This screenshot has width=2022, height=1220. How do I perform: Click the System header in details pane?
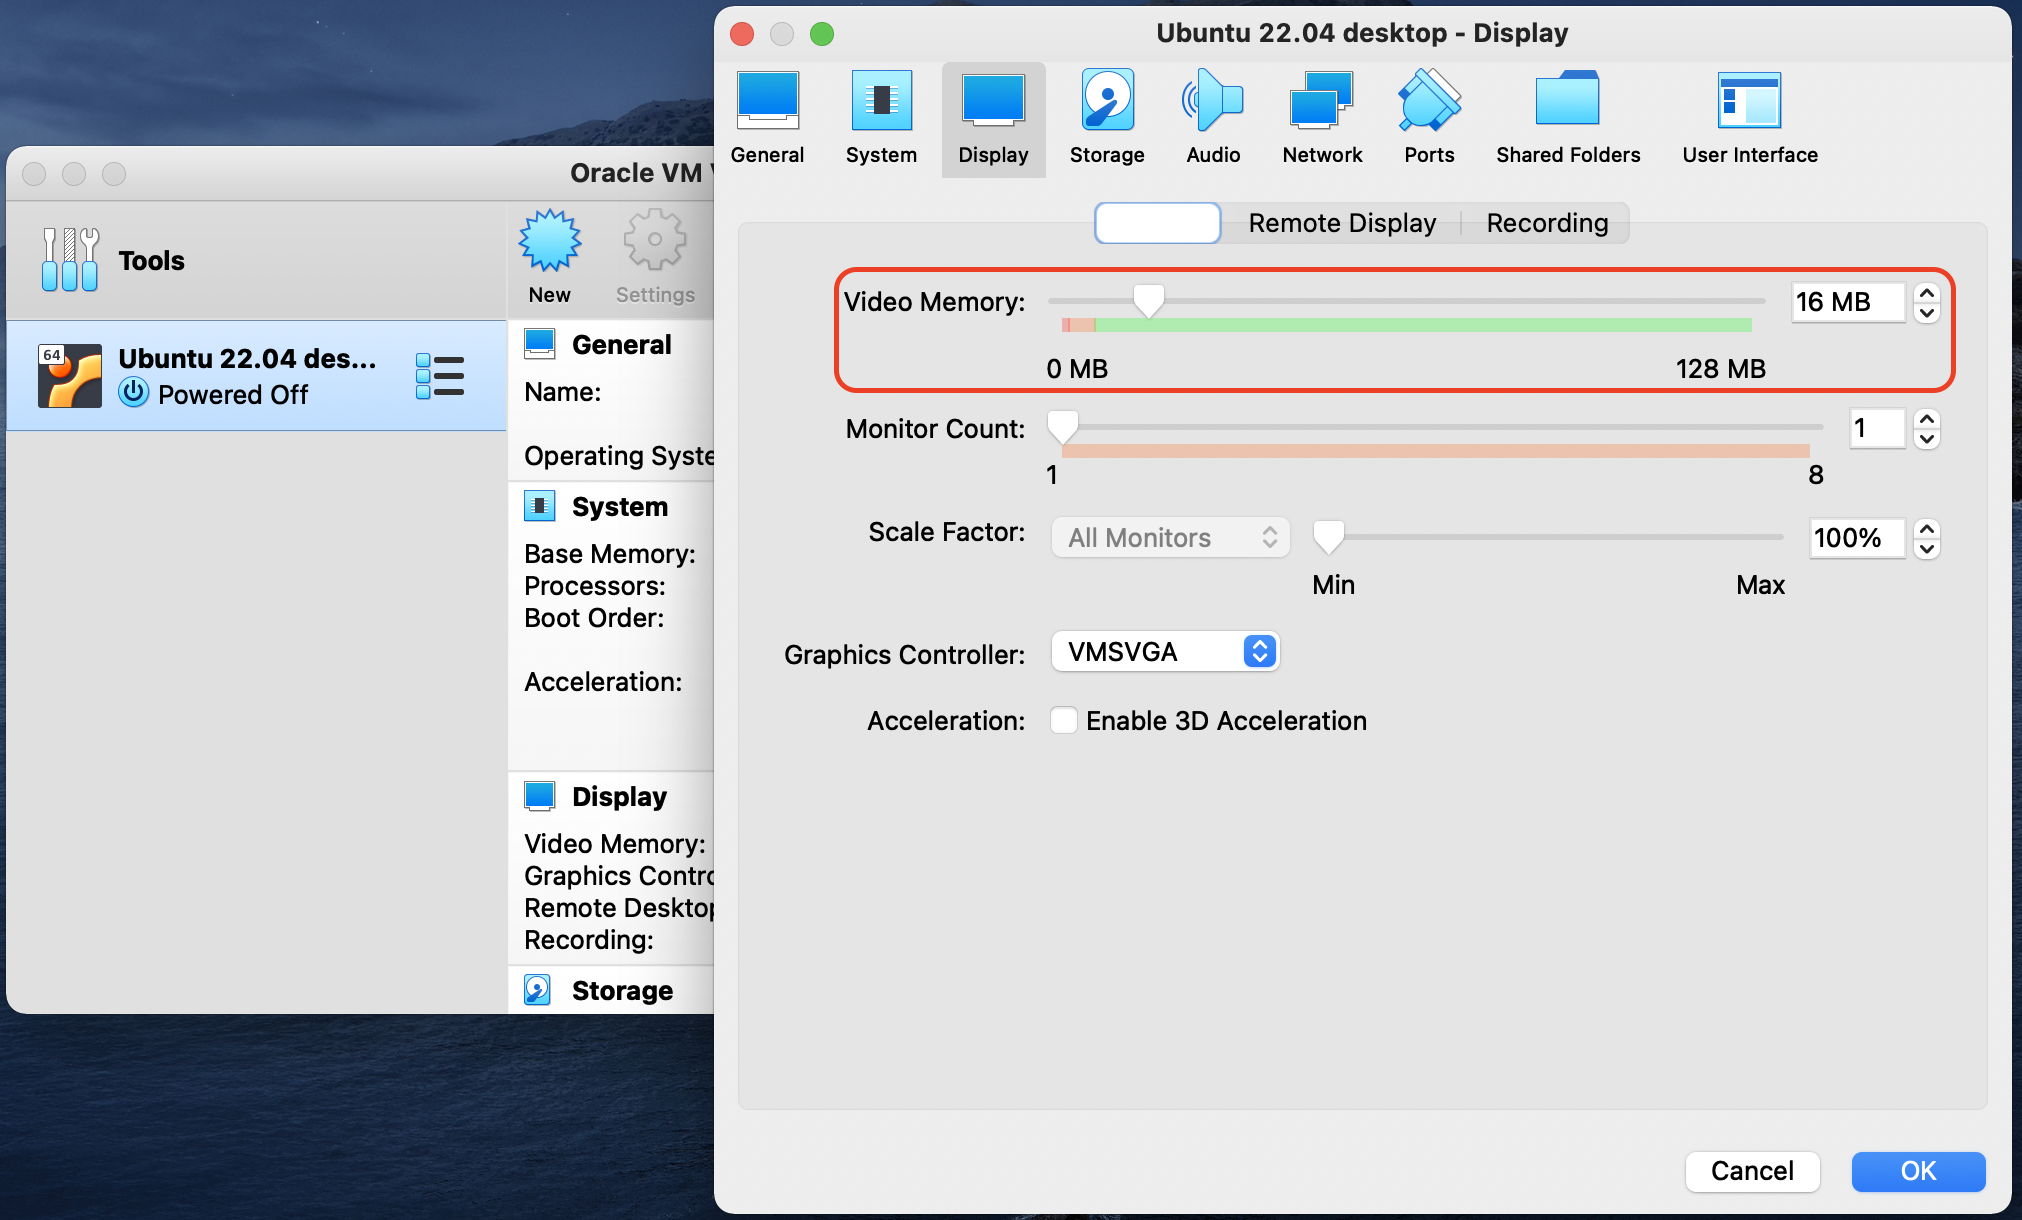(x=619, y=507)
